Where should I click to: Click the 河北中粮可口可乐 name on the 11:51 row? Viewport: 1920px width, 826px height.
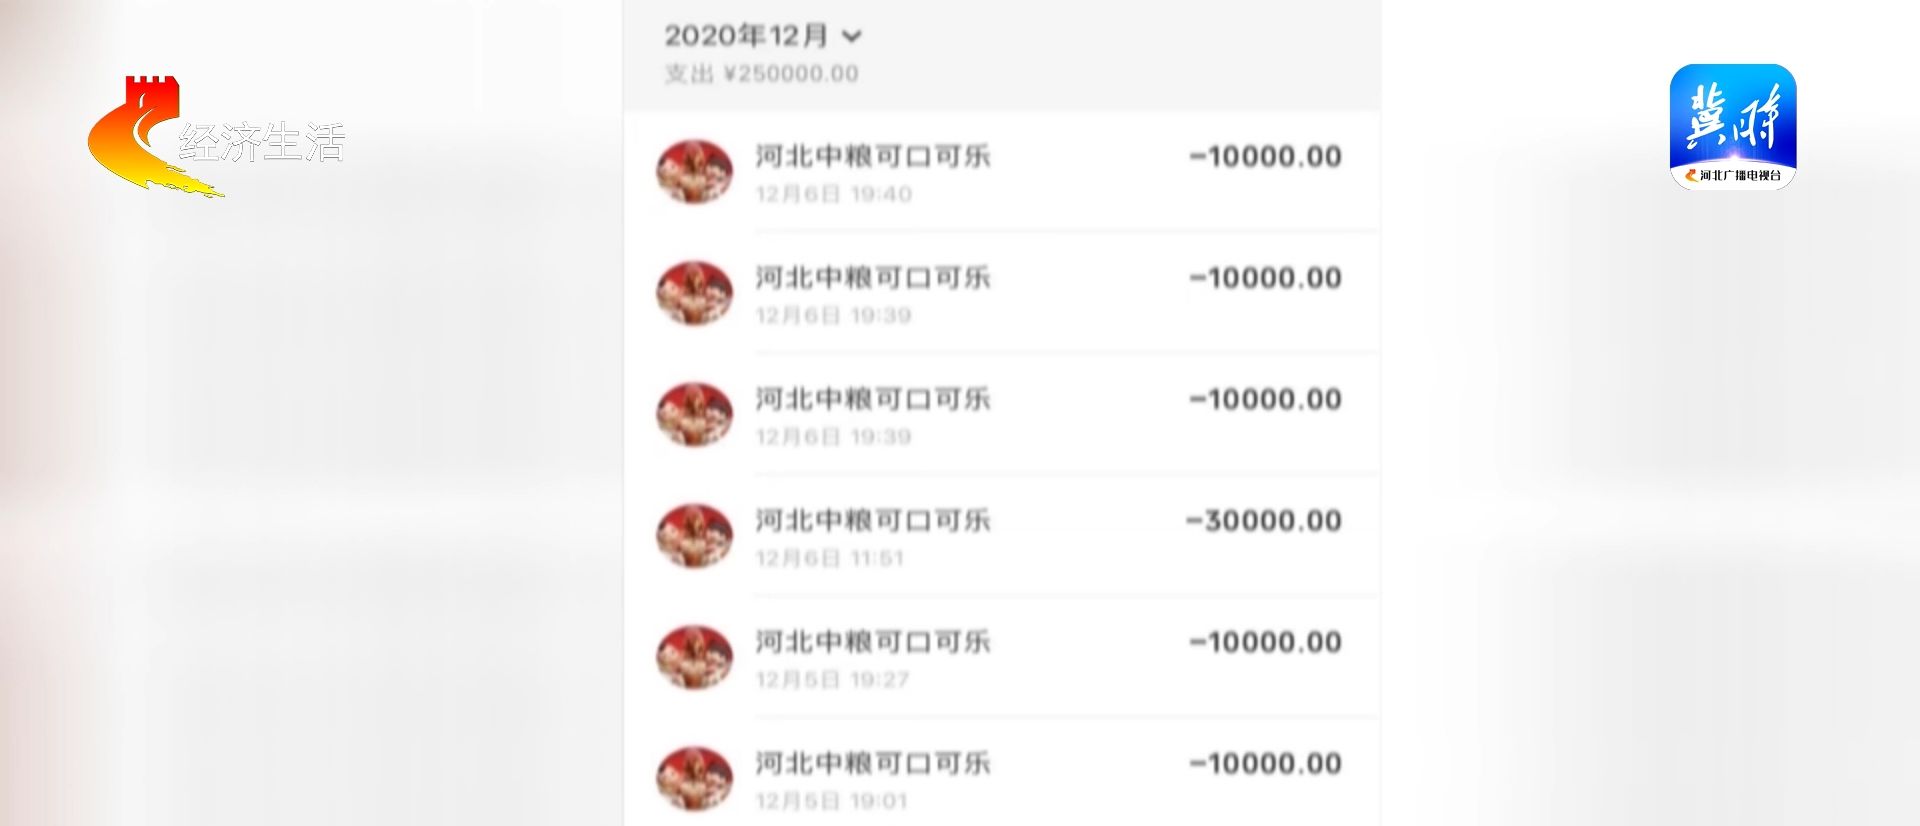point(873,521)
